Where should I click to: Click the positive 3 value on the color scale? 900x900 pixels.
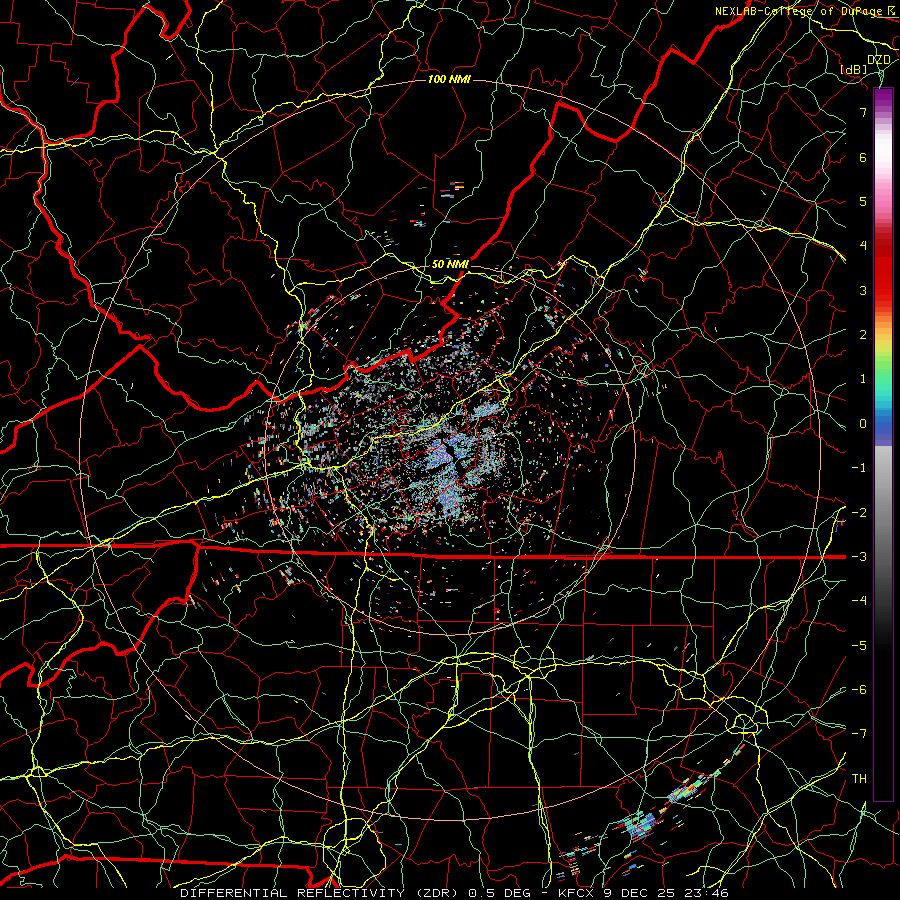863,290
